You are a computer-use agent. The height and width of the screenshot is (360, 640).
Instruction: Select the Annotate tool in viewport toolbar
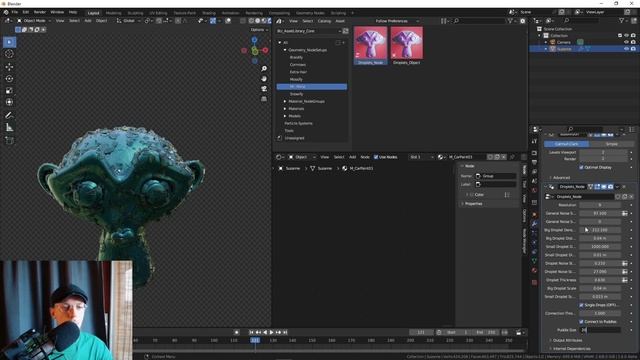pos(9,116)
